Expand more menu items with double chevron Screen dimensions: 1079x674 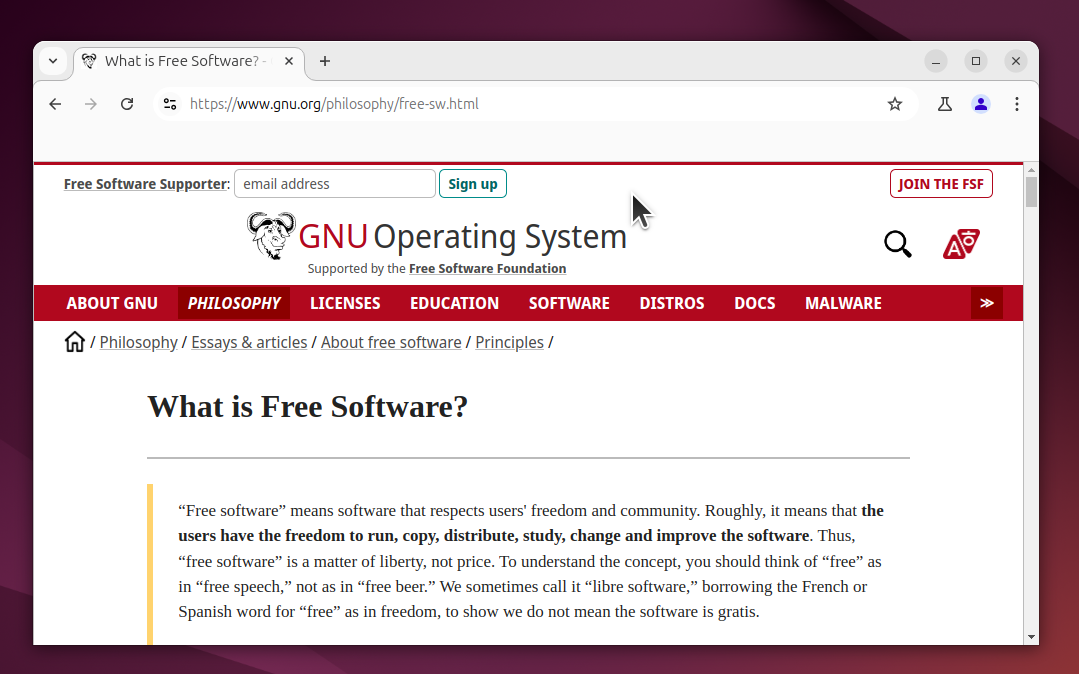(x=987, y=303)
